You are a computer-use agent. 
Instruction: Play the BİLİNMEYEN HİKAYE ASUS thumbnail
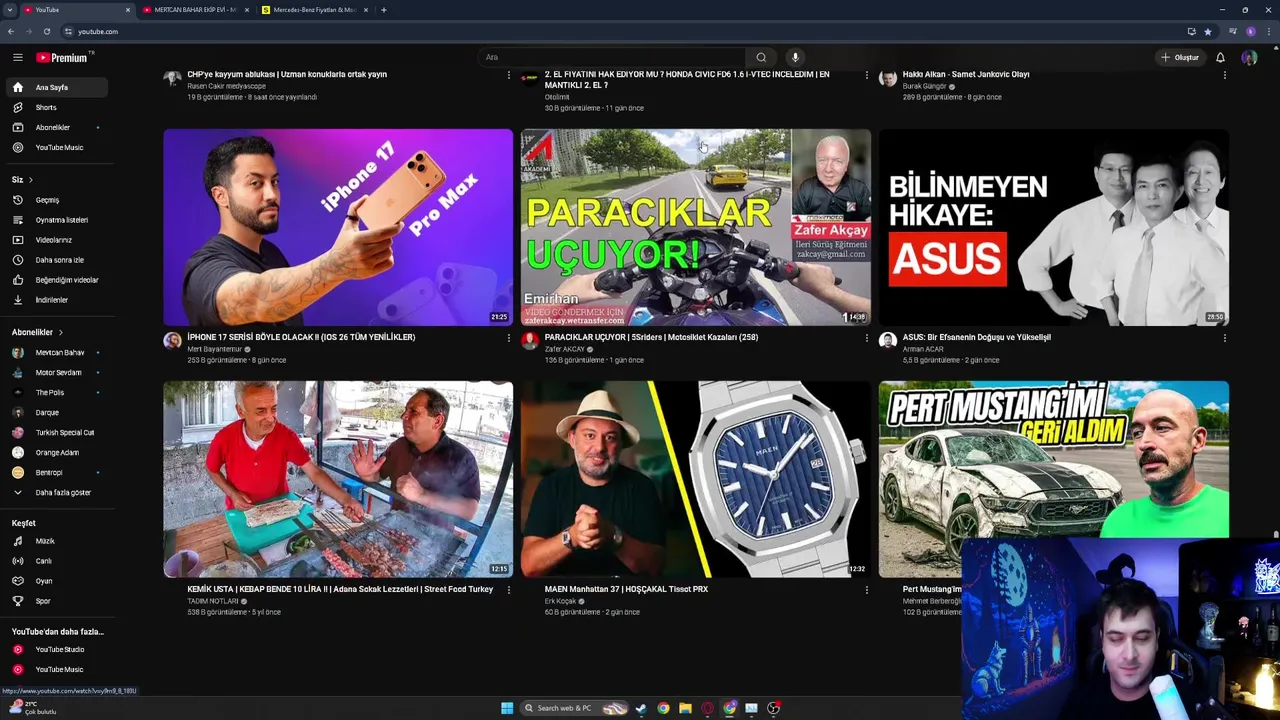pyautogui.click(x=1054, y=227)
